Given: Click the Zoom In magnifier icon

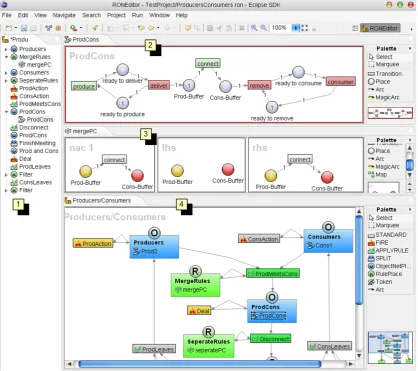Looking at the screenshot, I should [x=254, y=28].
